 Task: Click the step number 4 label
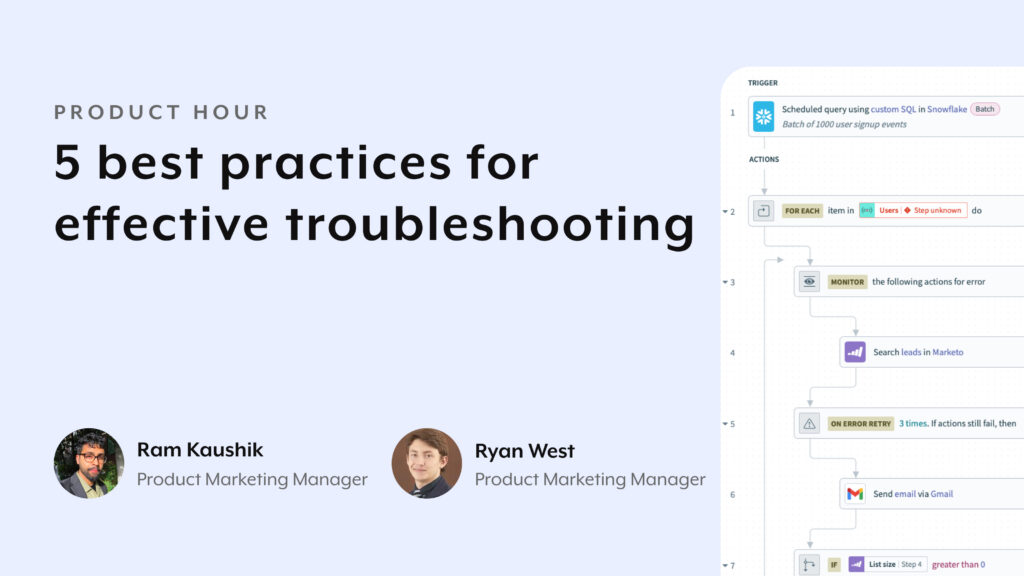tap(732, 353)
